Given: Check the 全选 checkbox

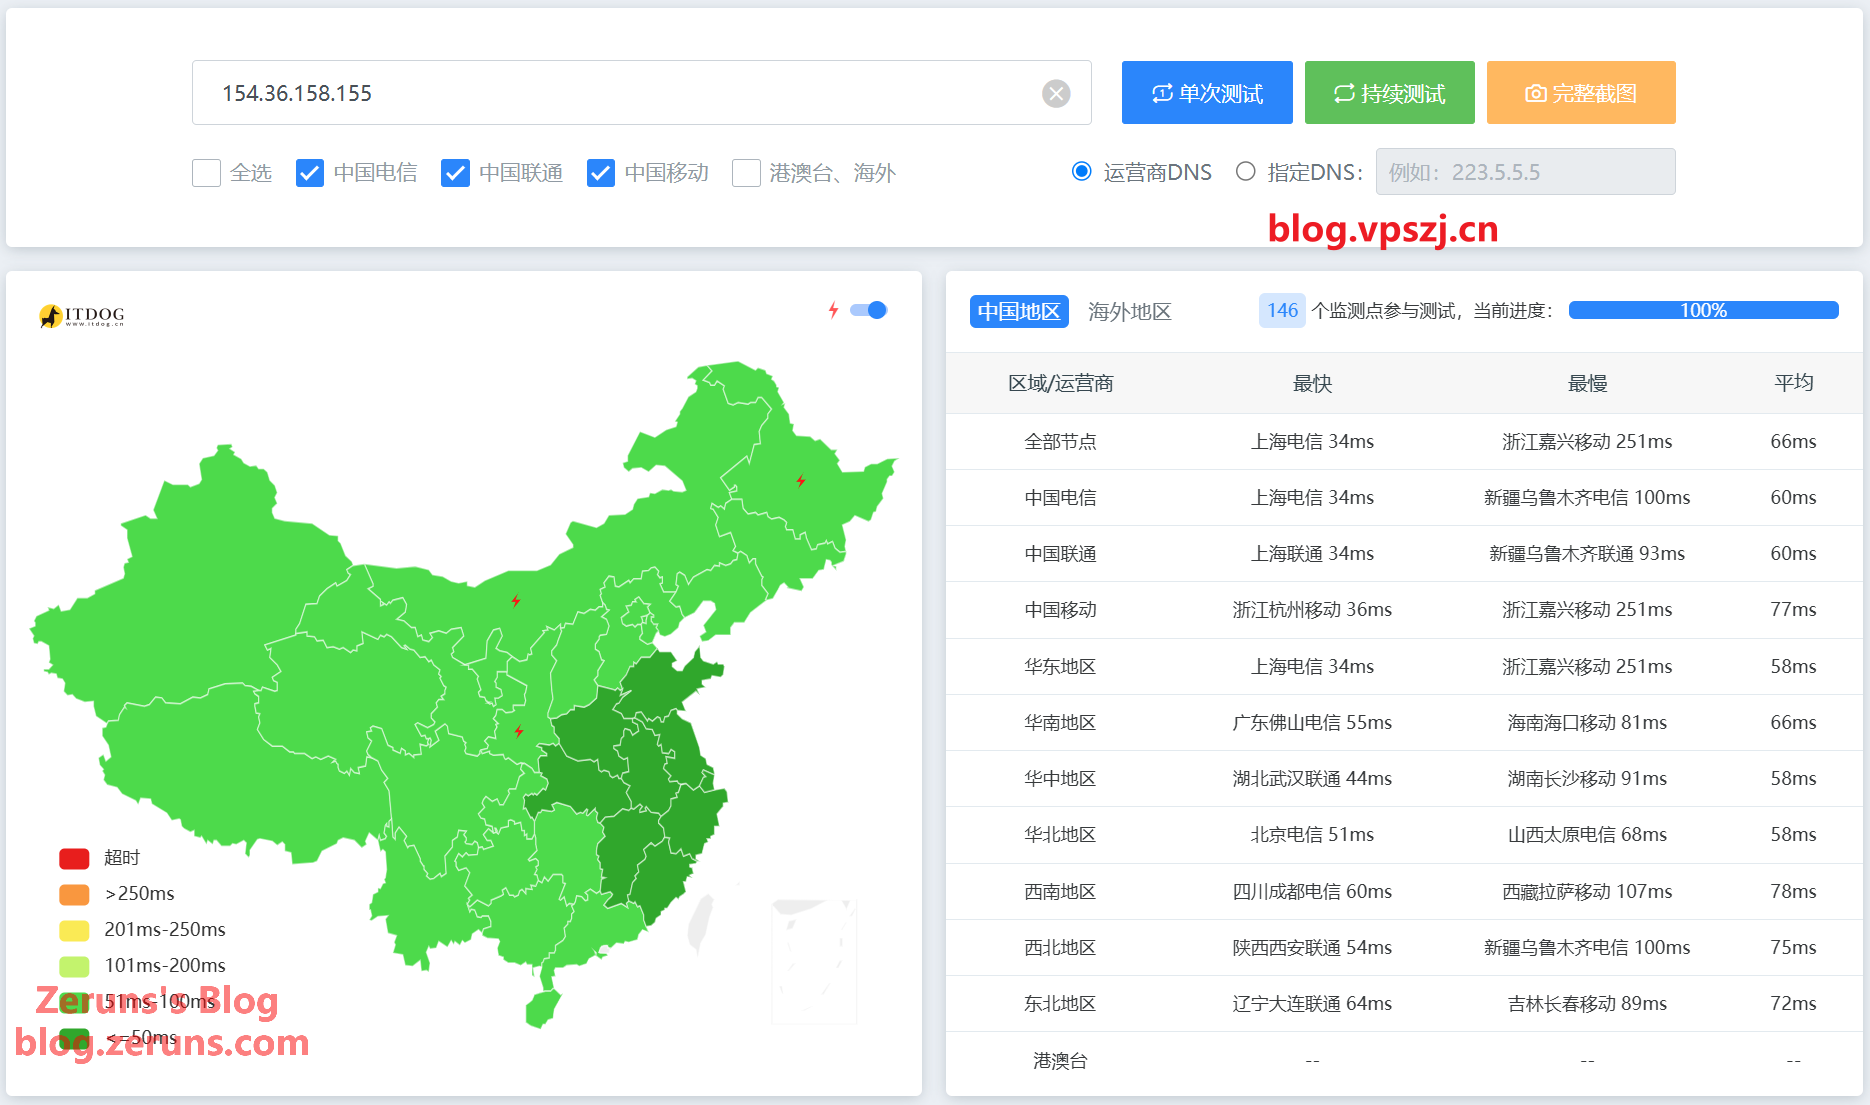Looking at the screenshot, I should (206, 173).
